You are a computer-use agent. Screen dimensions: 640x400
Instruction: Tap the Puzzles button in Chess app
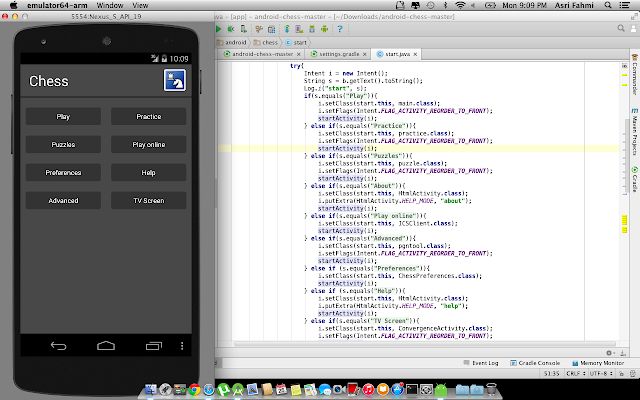point(63,144)
